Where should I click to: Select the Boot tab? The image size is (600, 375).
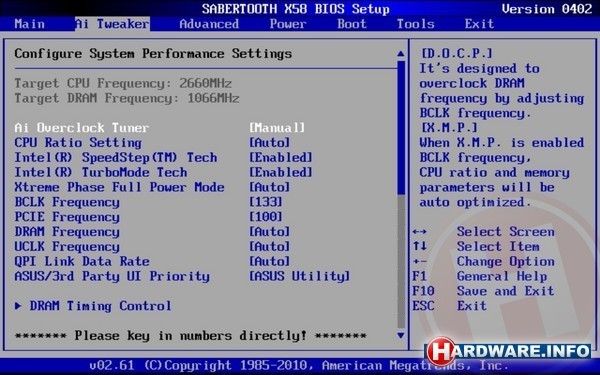click(x=352, y=24)
